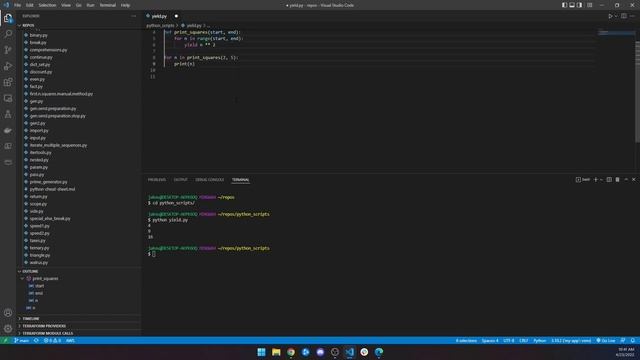Click the remote window indicator in the status bar
This screenshot has width=640, height=360.
[5, 340]
